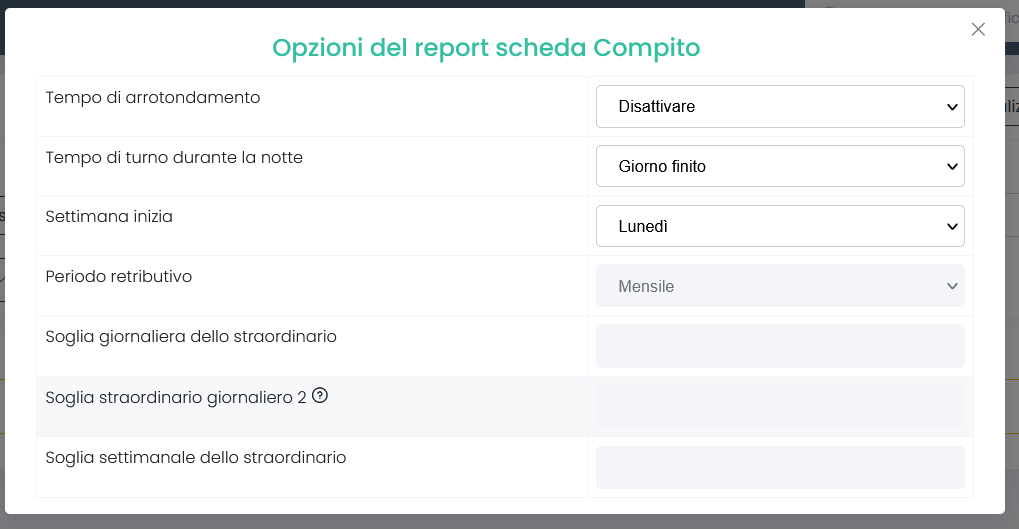Click the Tempo di arrotondamento label

[x=153, y=97]
